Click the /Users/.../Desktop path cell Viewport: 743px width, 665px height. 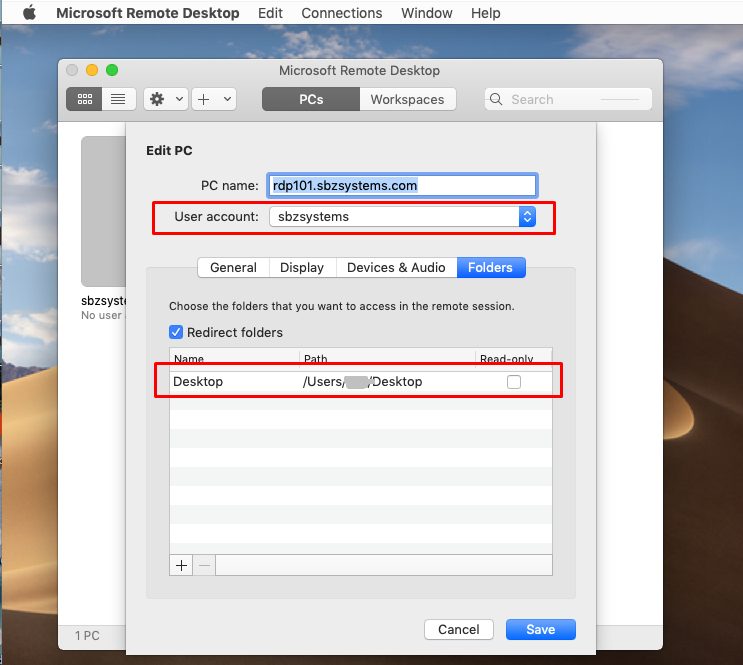click(x=362, y=382)
